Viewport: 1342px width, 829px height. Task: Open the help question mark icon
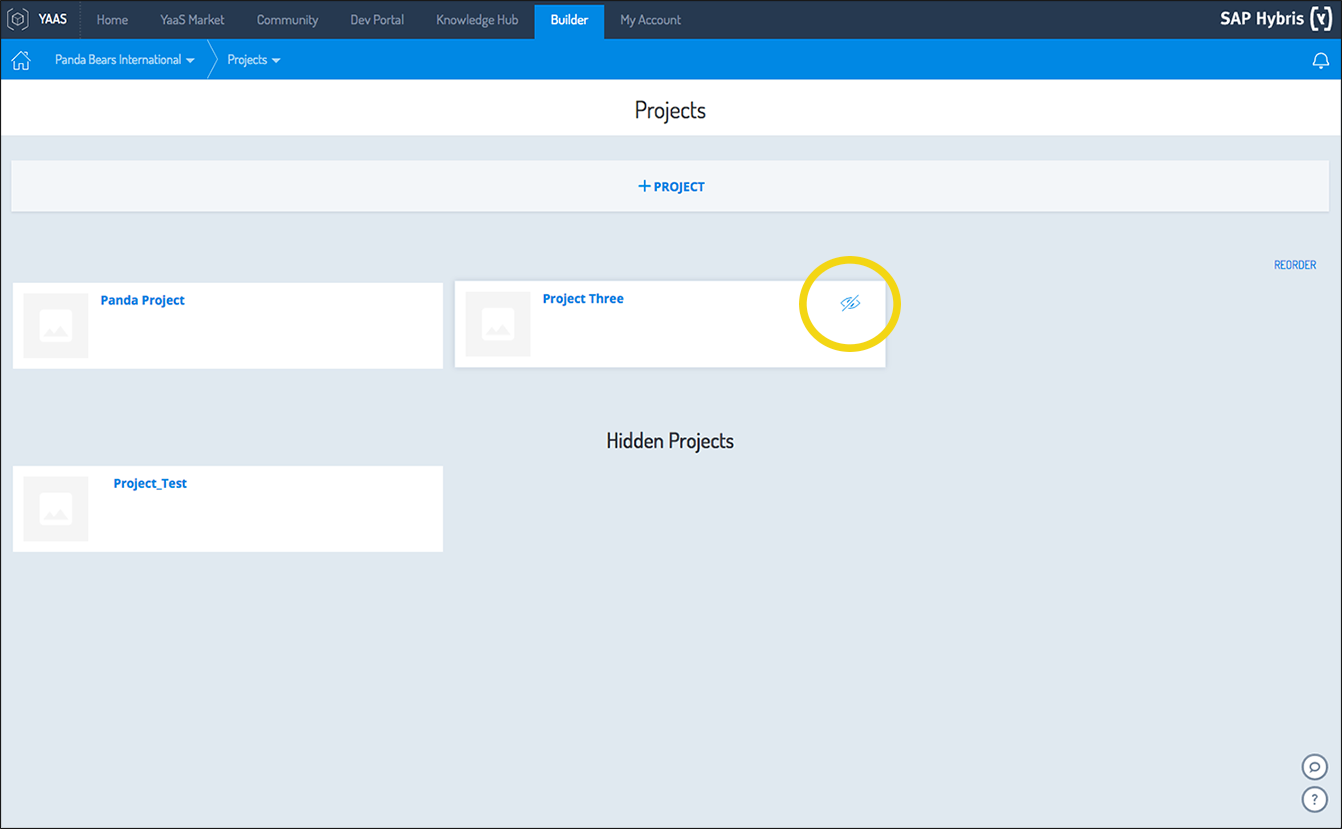click(1314, 799)
